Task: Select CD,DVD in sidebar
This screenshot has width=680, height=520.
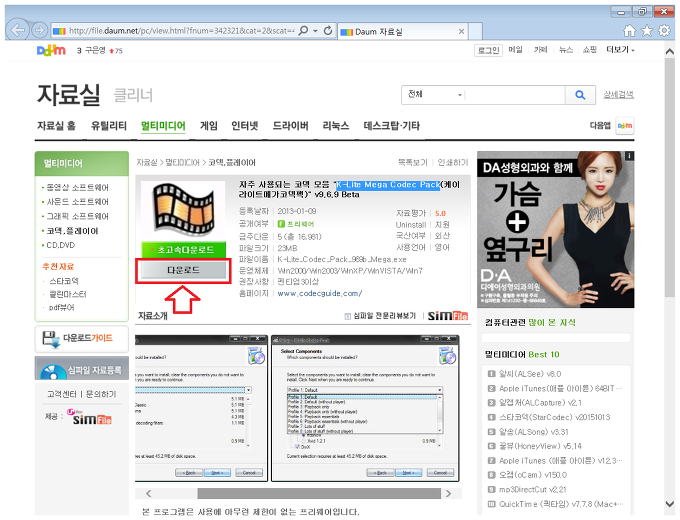Action: (x=60, y=245)
